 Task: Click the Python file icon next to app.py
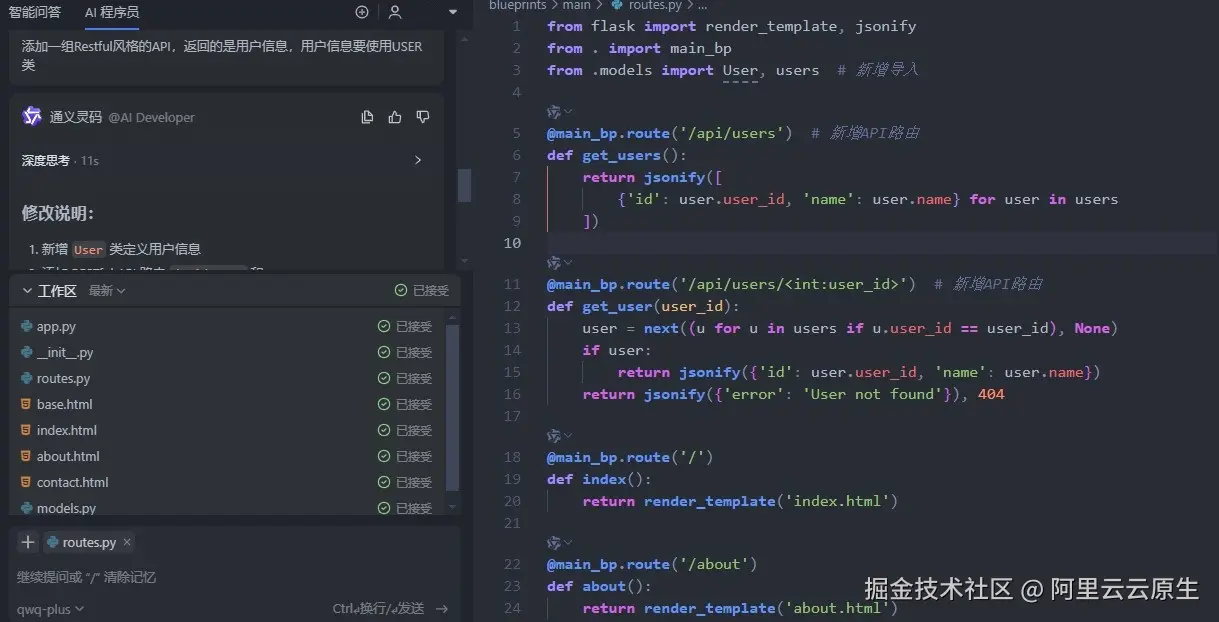27,326
